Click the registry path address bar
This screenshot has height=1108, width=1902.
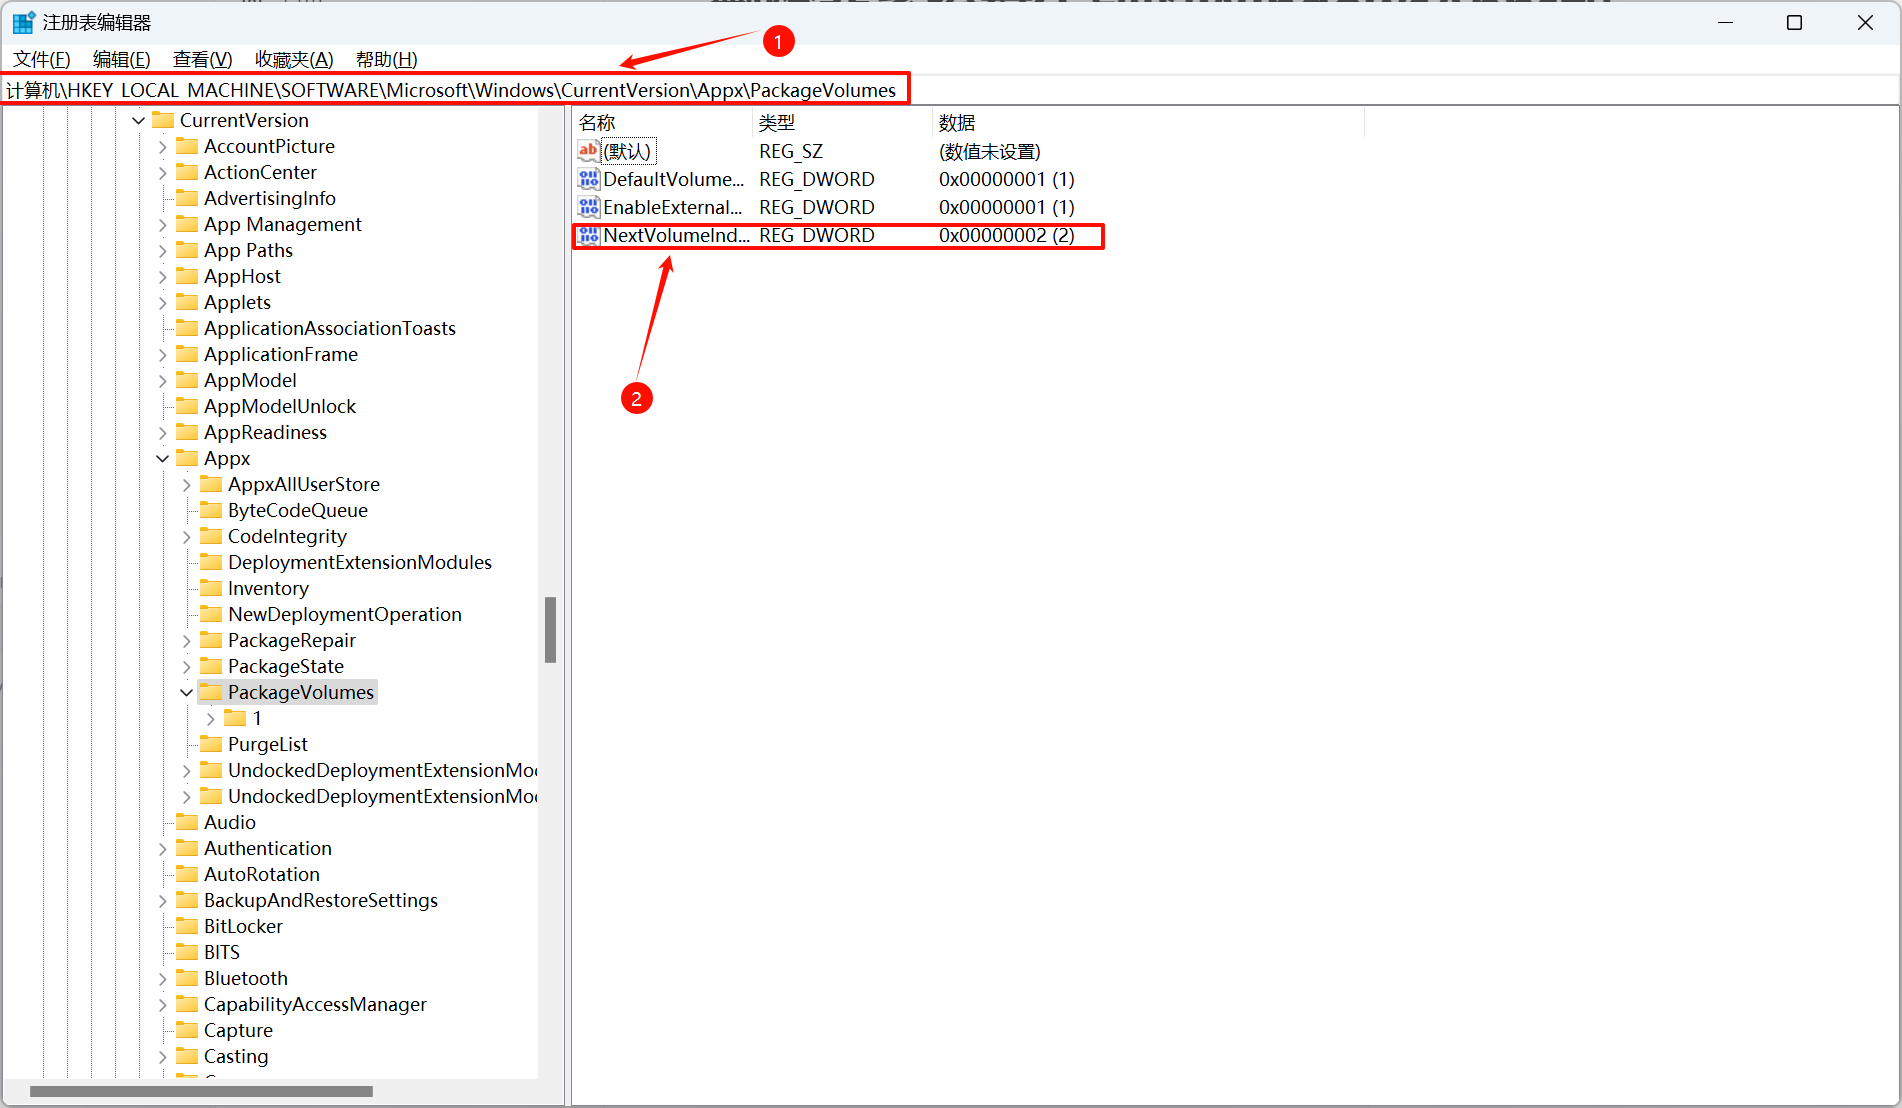(450, 89)
